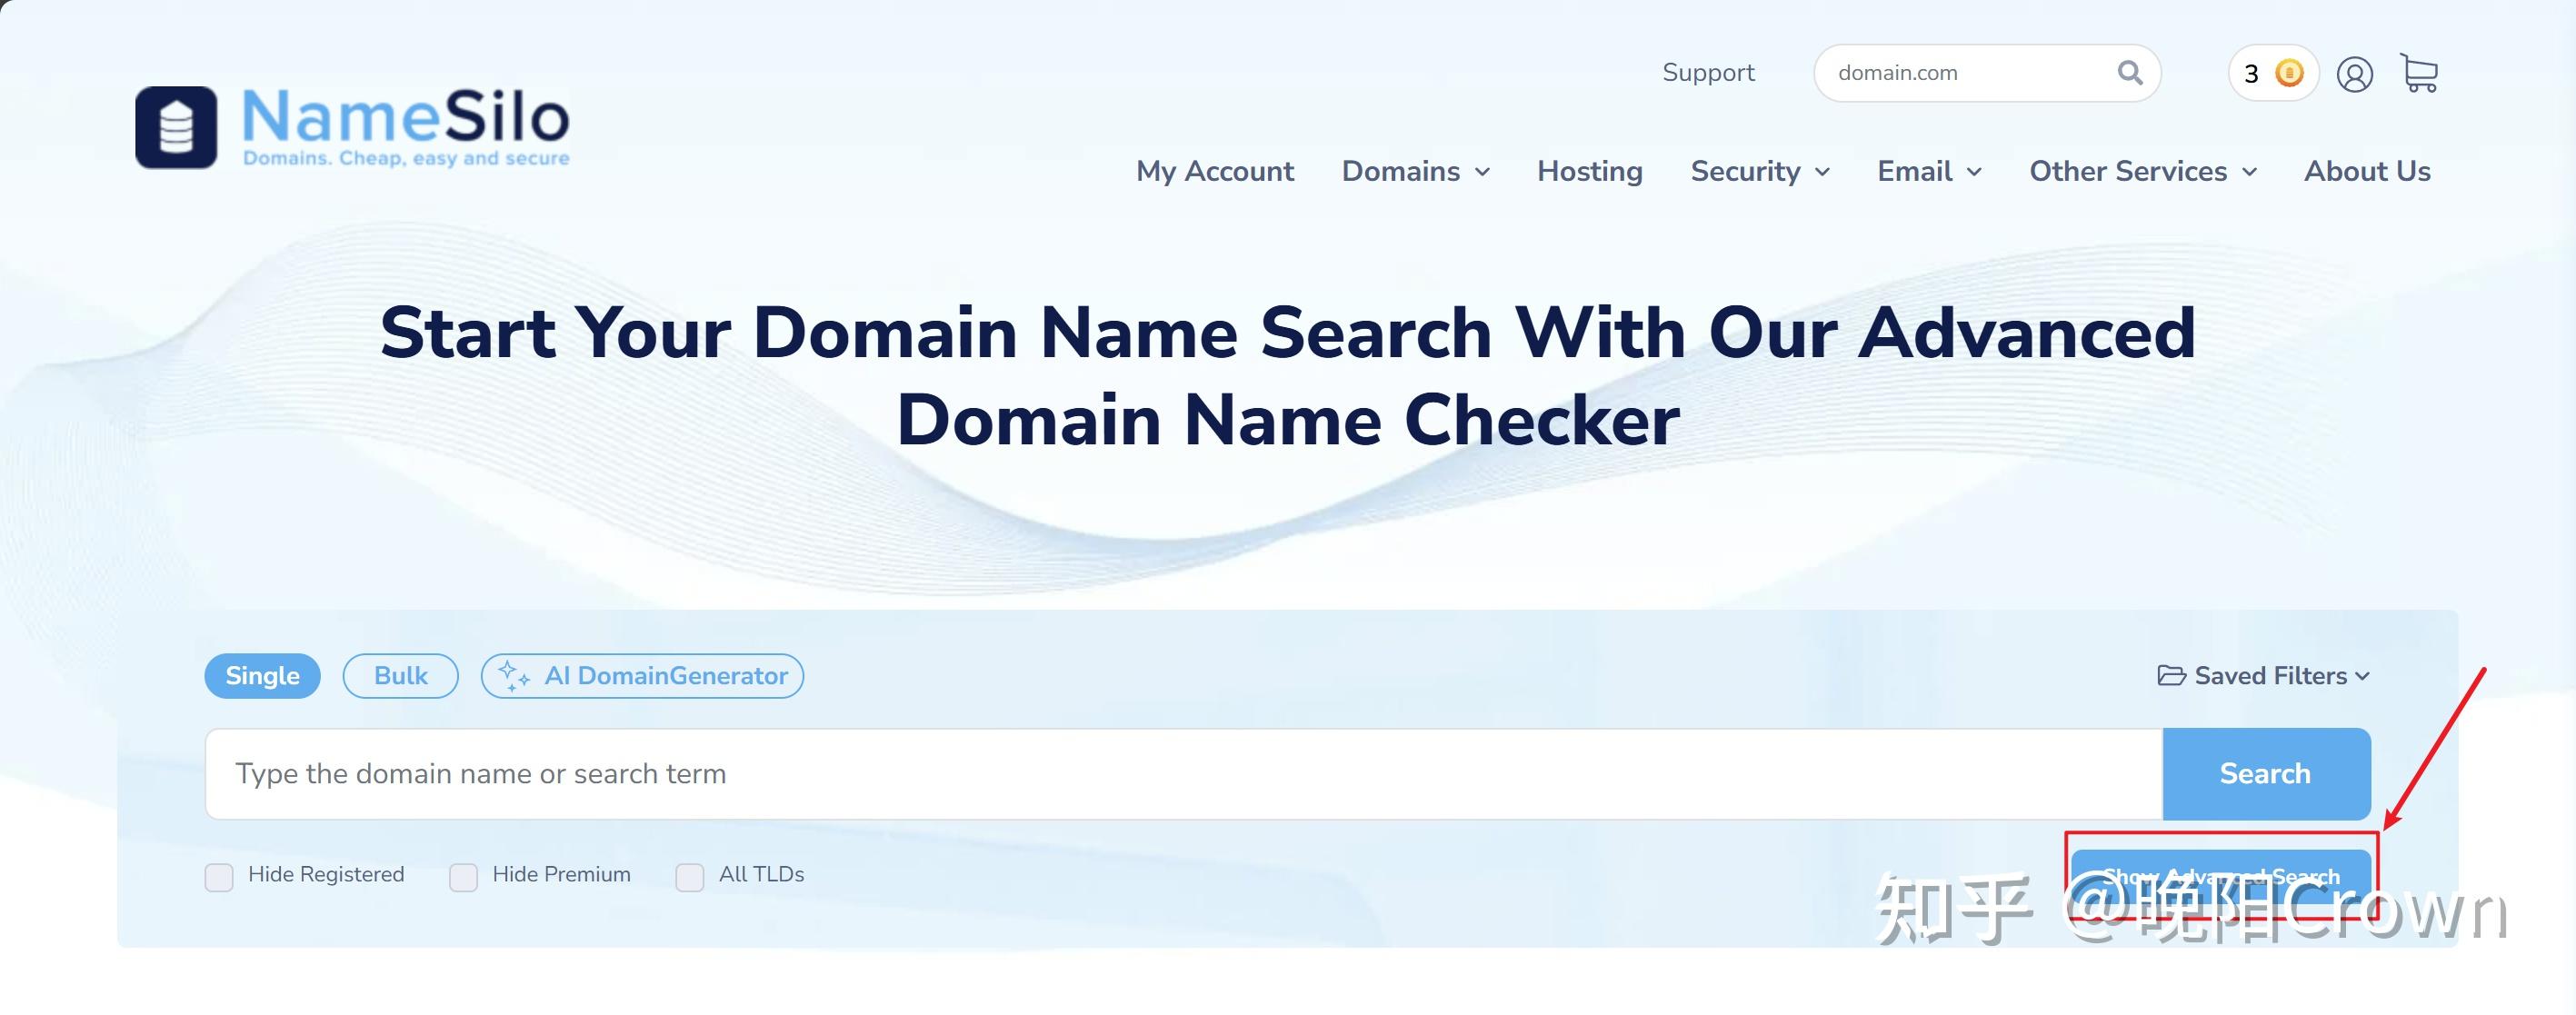The image size is (2576, 1015).
Task: Click the Saved Filters folder icon
Action: [2171, 676]
